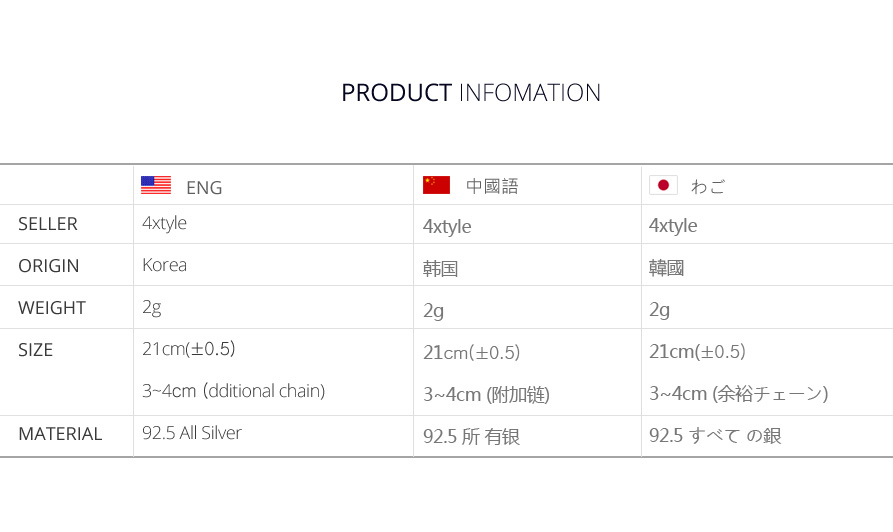The height and width of the screenshot is (532, 893).
Task: Click the 3~4cm (余裕チェーン) size text
Action: tap(738, 394)
